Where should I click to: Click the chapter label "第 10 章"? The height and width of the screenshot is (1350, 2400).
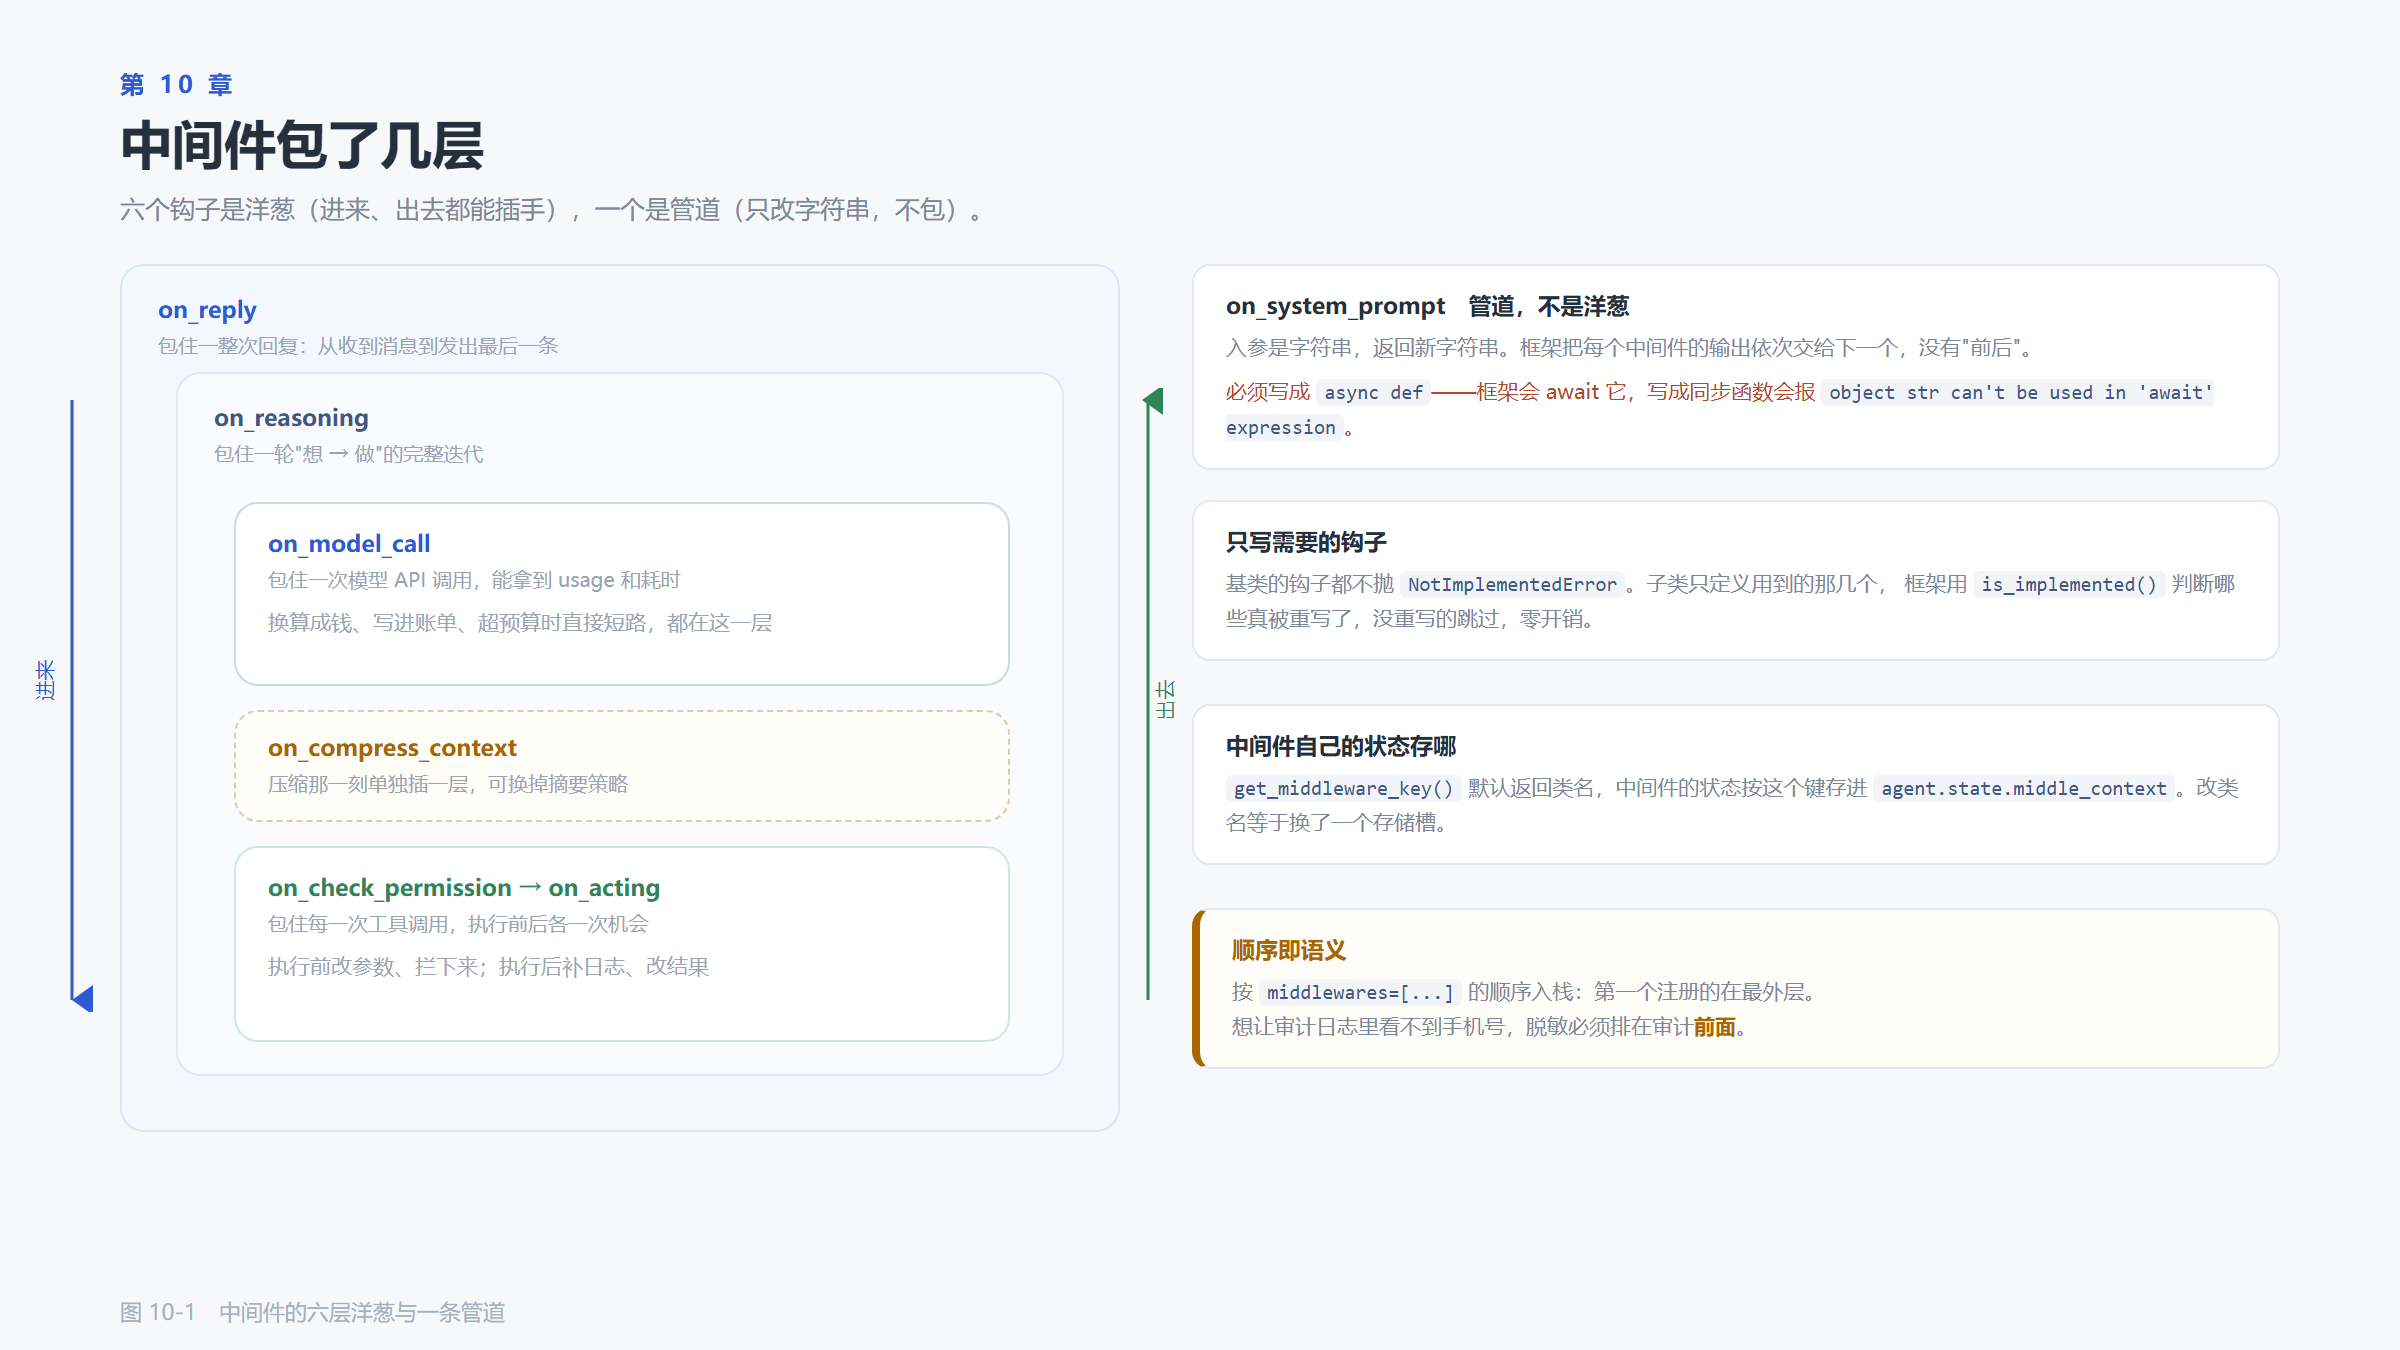point(176,85)
